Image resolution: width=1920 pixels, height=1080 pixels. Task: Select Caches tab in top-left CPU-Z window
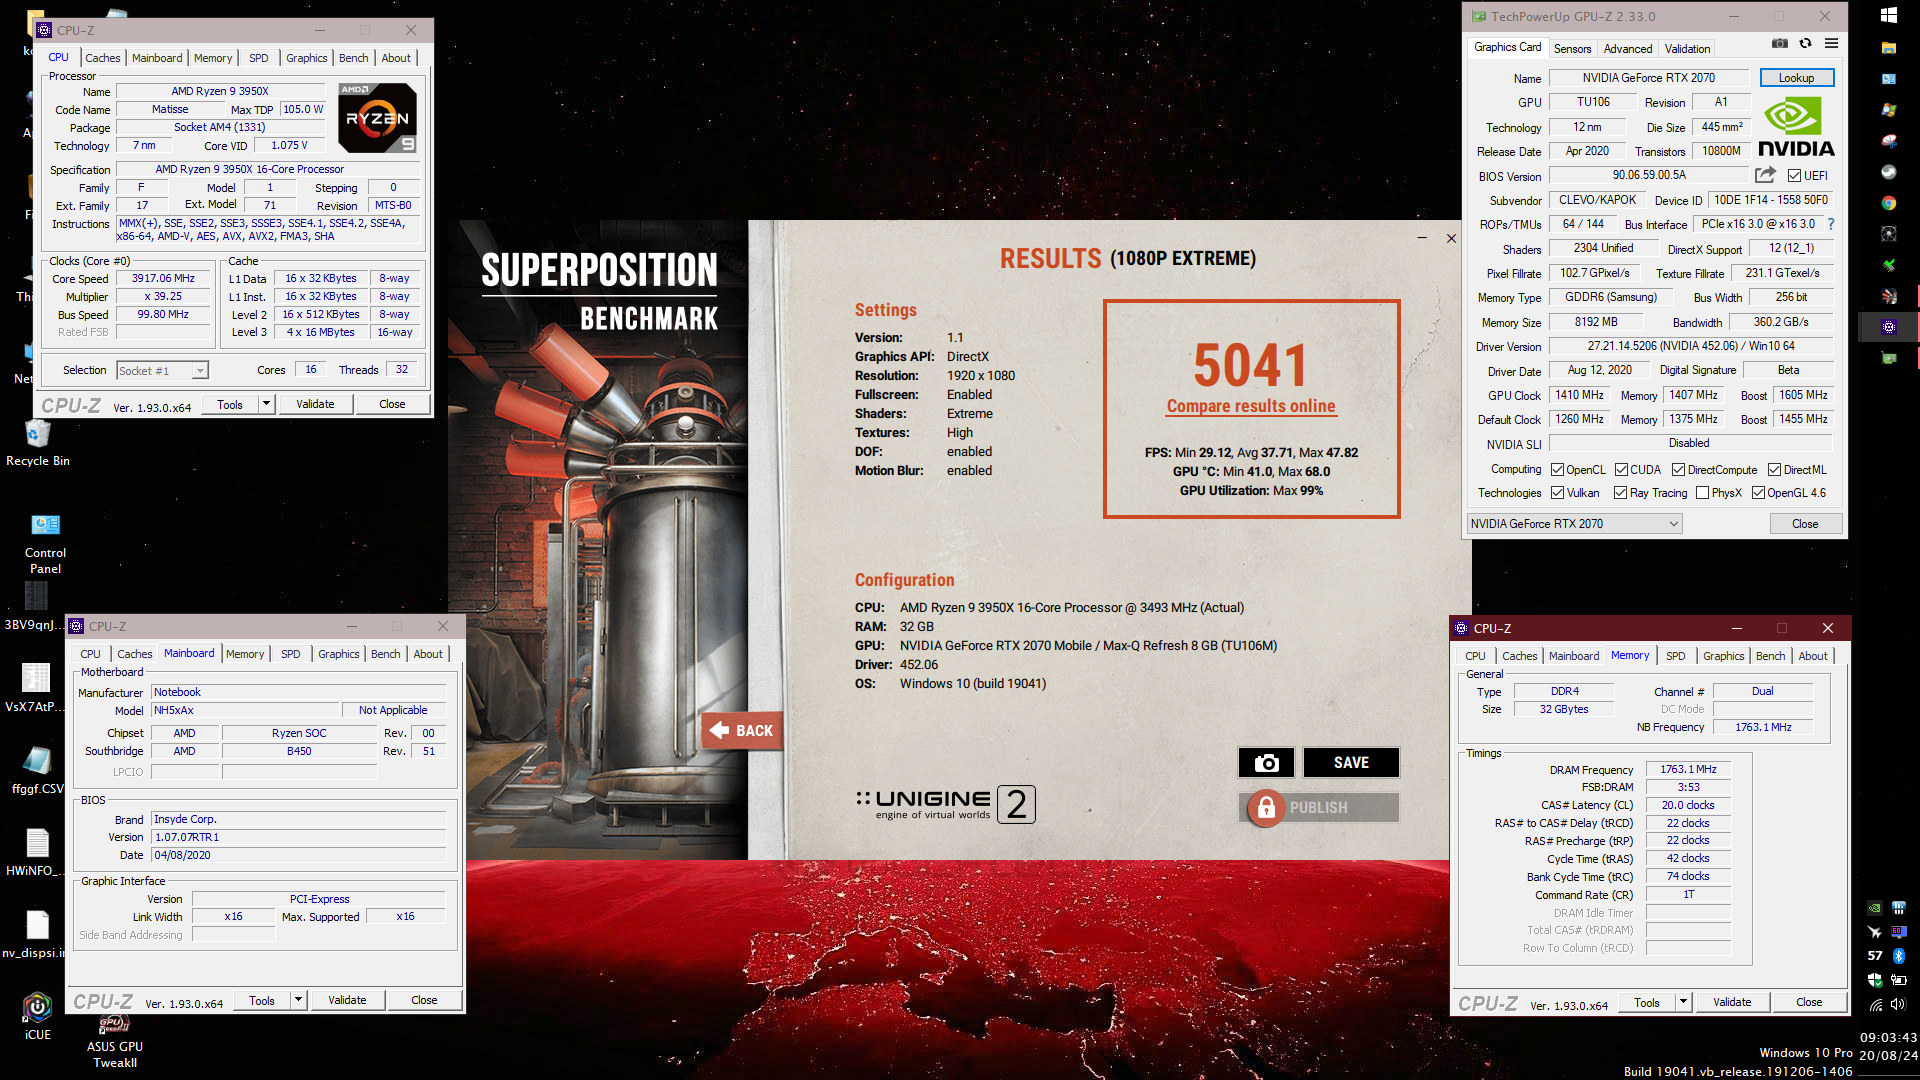[x=102, y=58]
